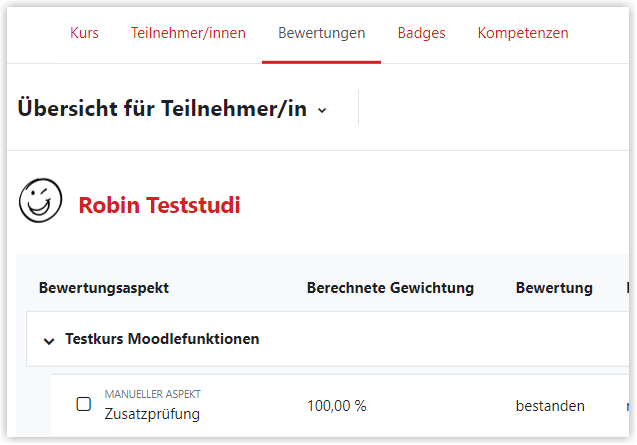The width and height of the screenshot is (637, 445).
Task: Open the Robin Teststudi profile link
Action: pyautogui.click(x=159, y=205)
